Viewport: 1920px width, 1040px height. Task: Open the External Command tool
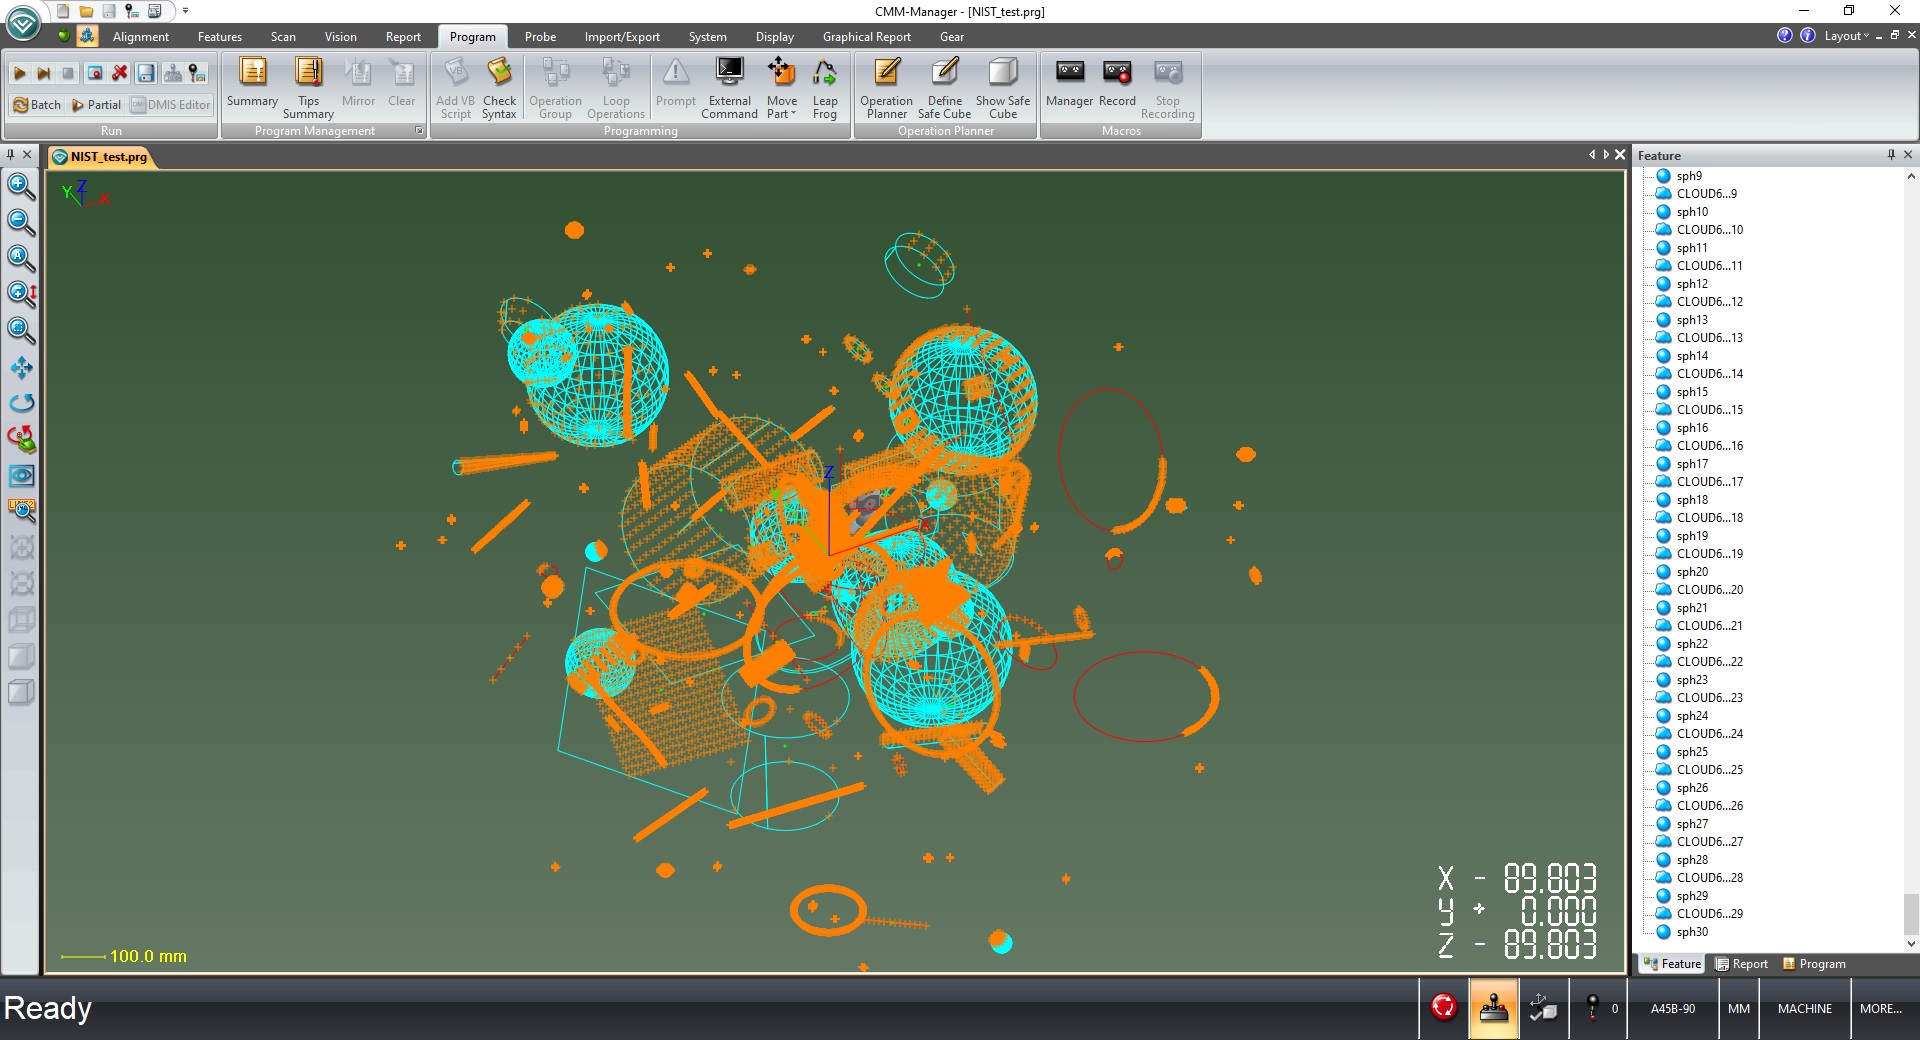click(729, 88)
